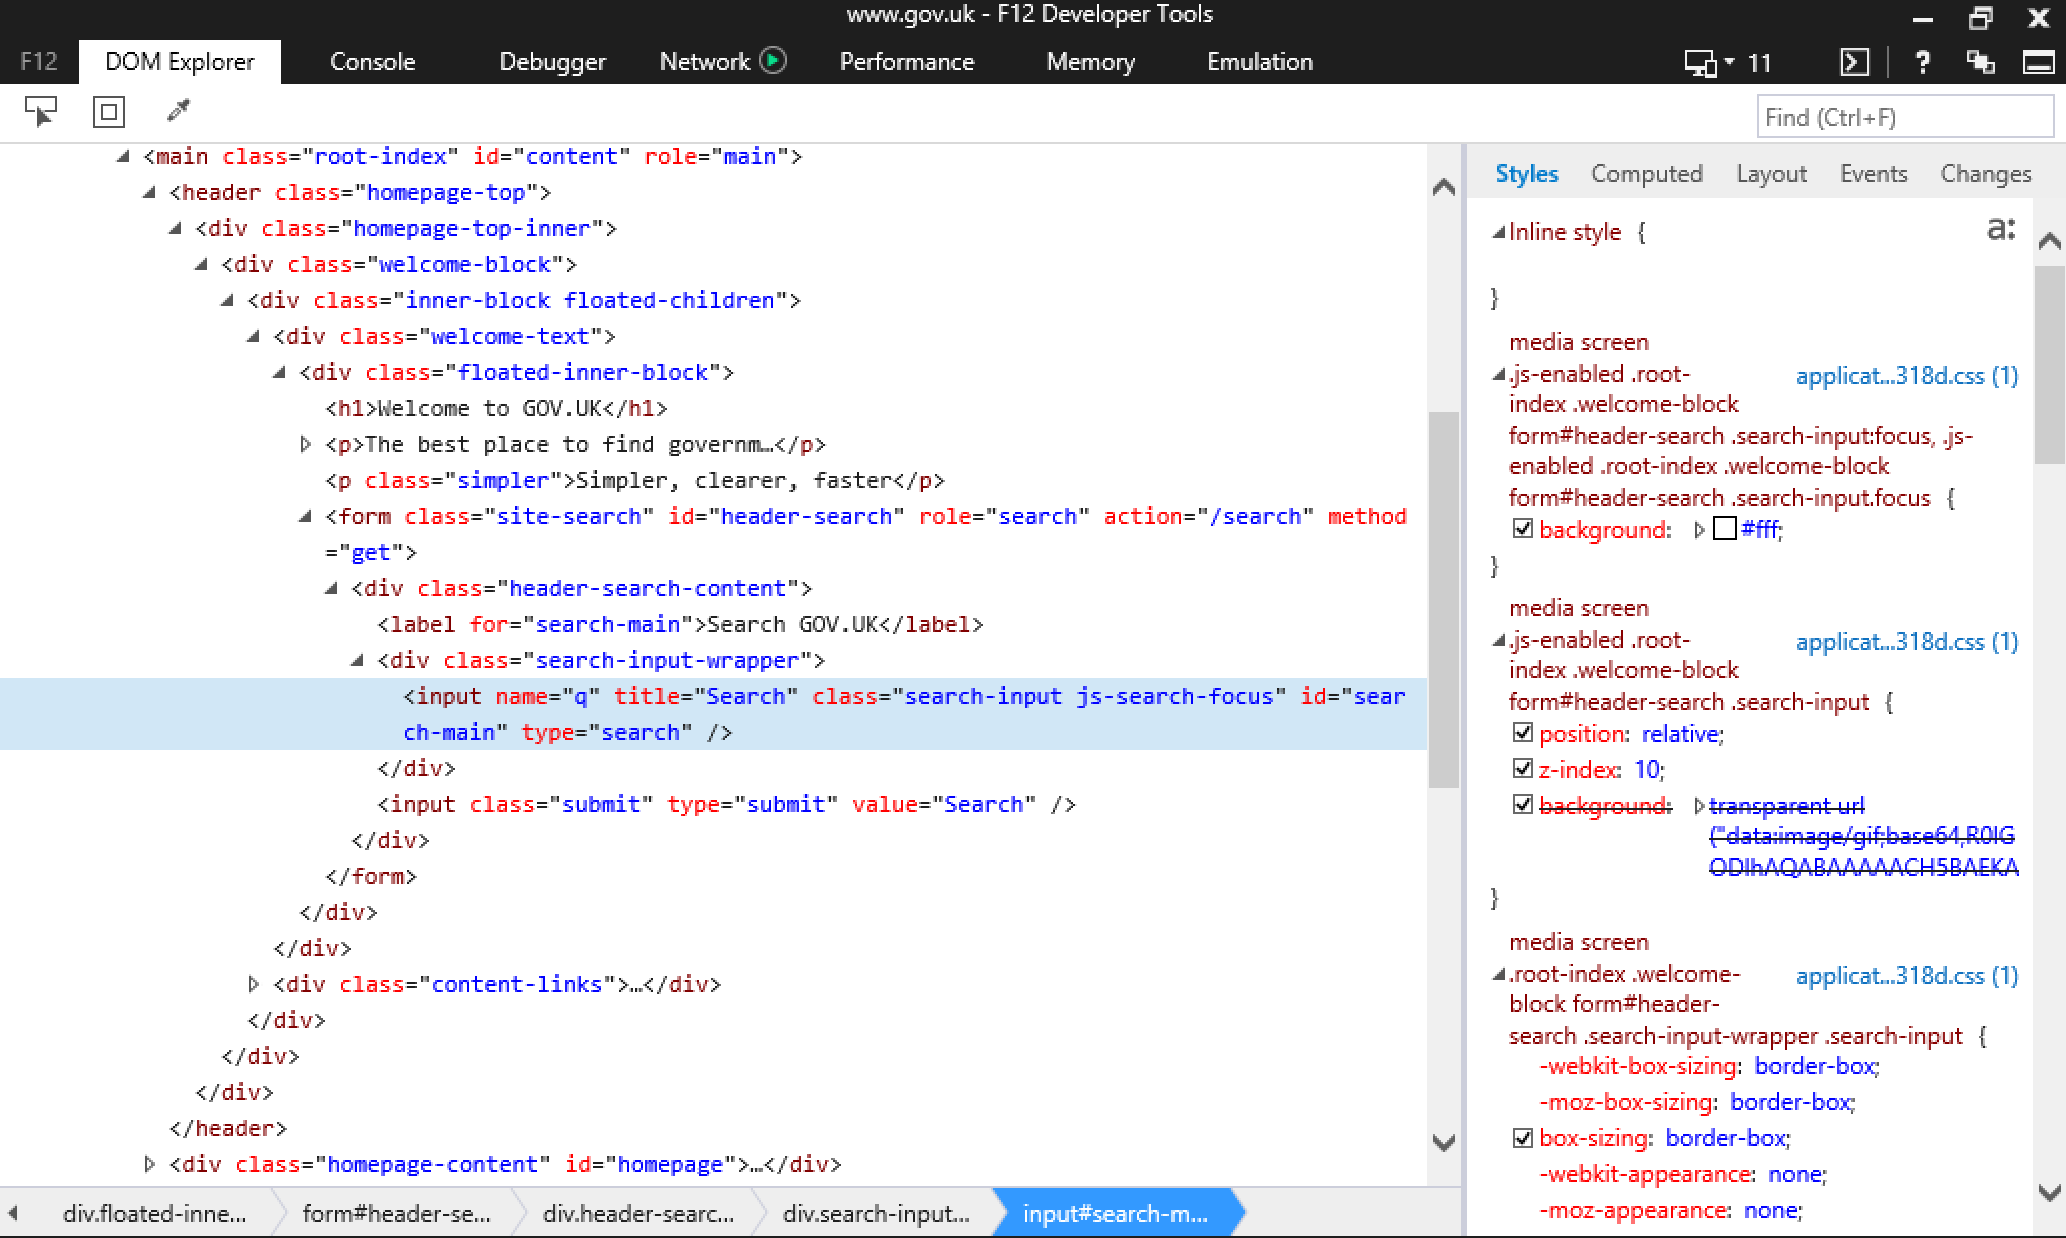This screenshot has height=1238, width=2066.
Task: Open the Computed pane tab
Action: (1646, 174)
